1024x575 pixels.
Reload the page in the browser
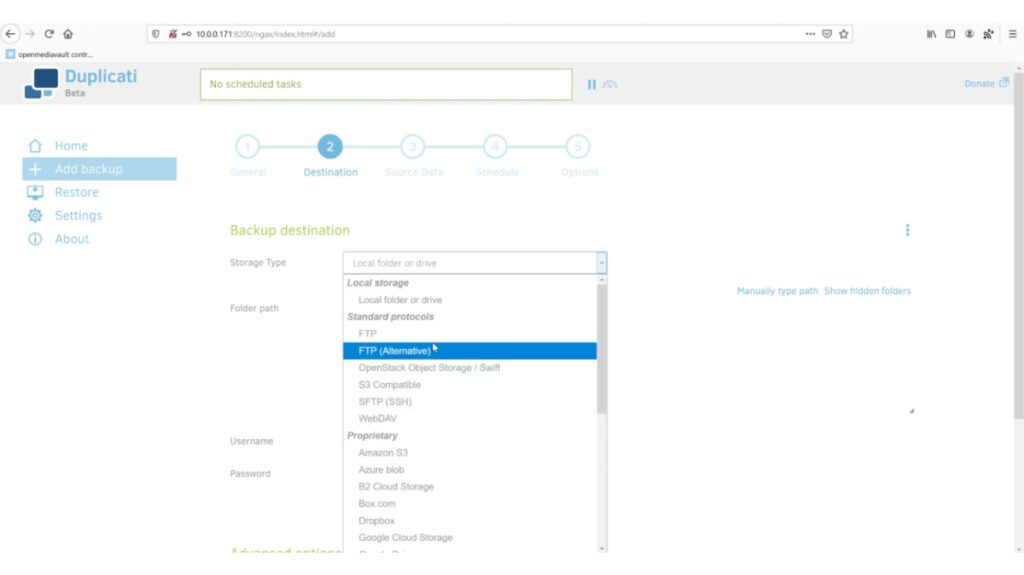[x=49, y=34]
